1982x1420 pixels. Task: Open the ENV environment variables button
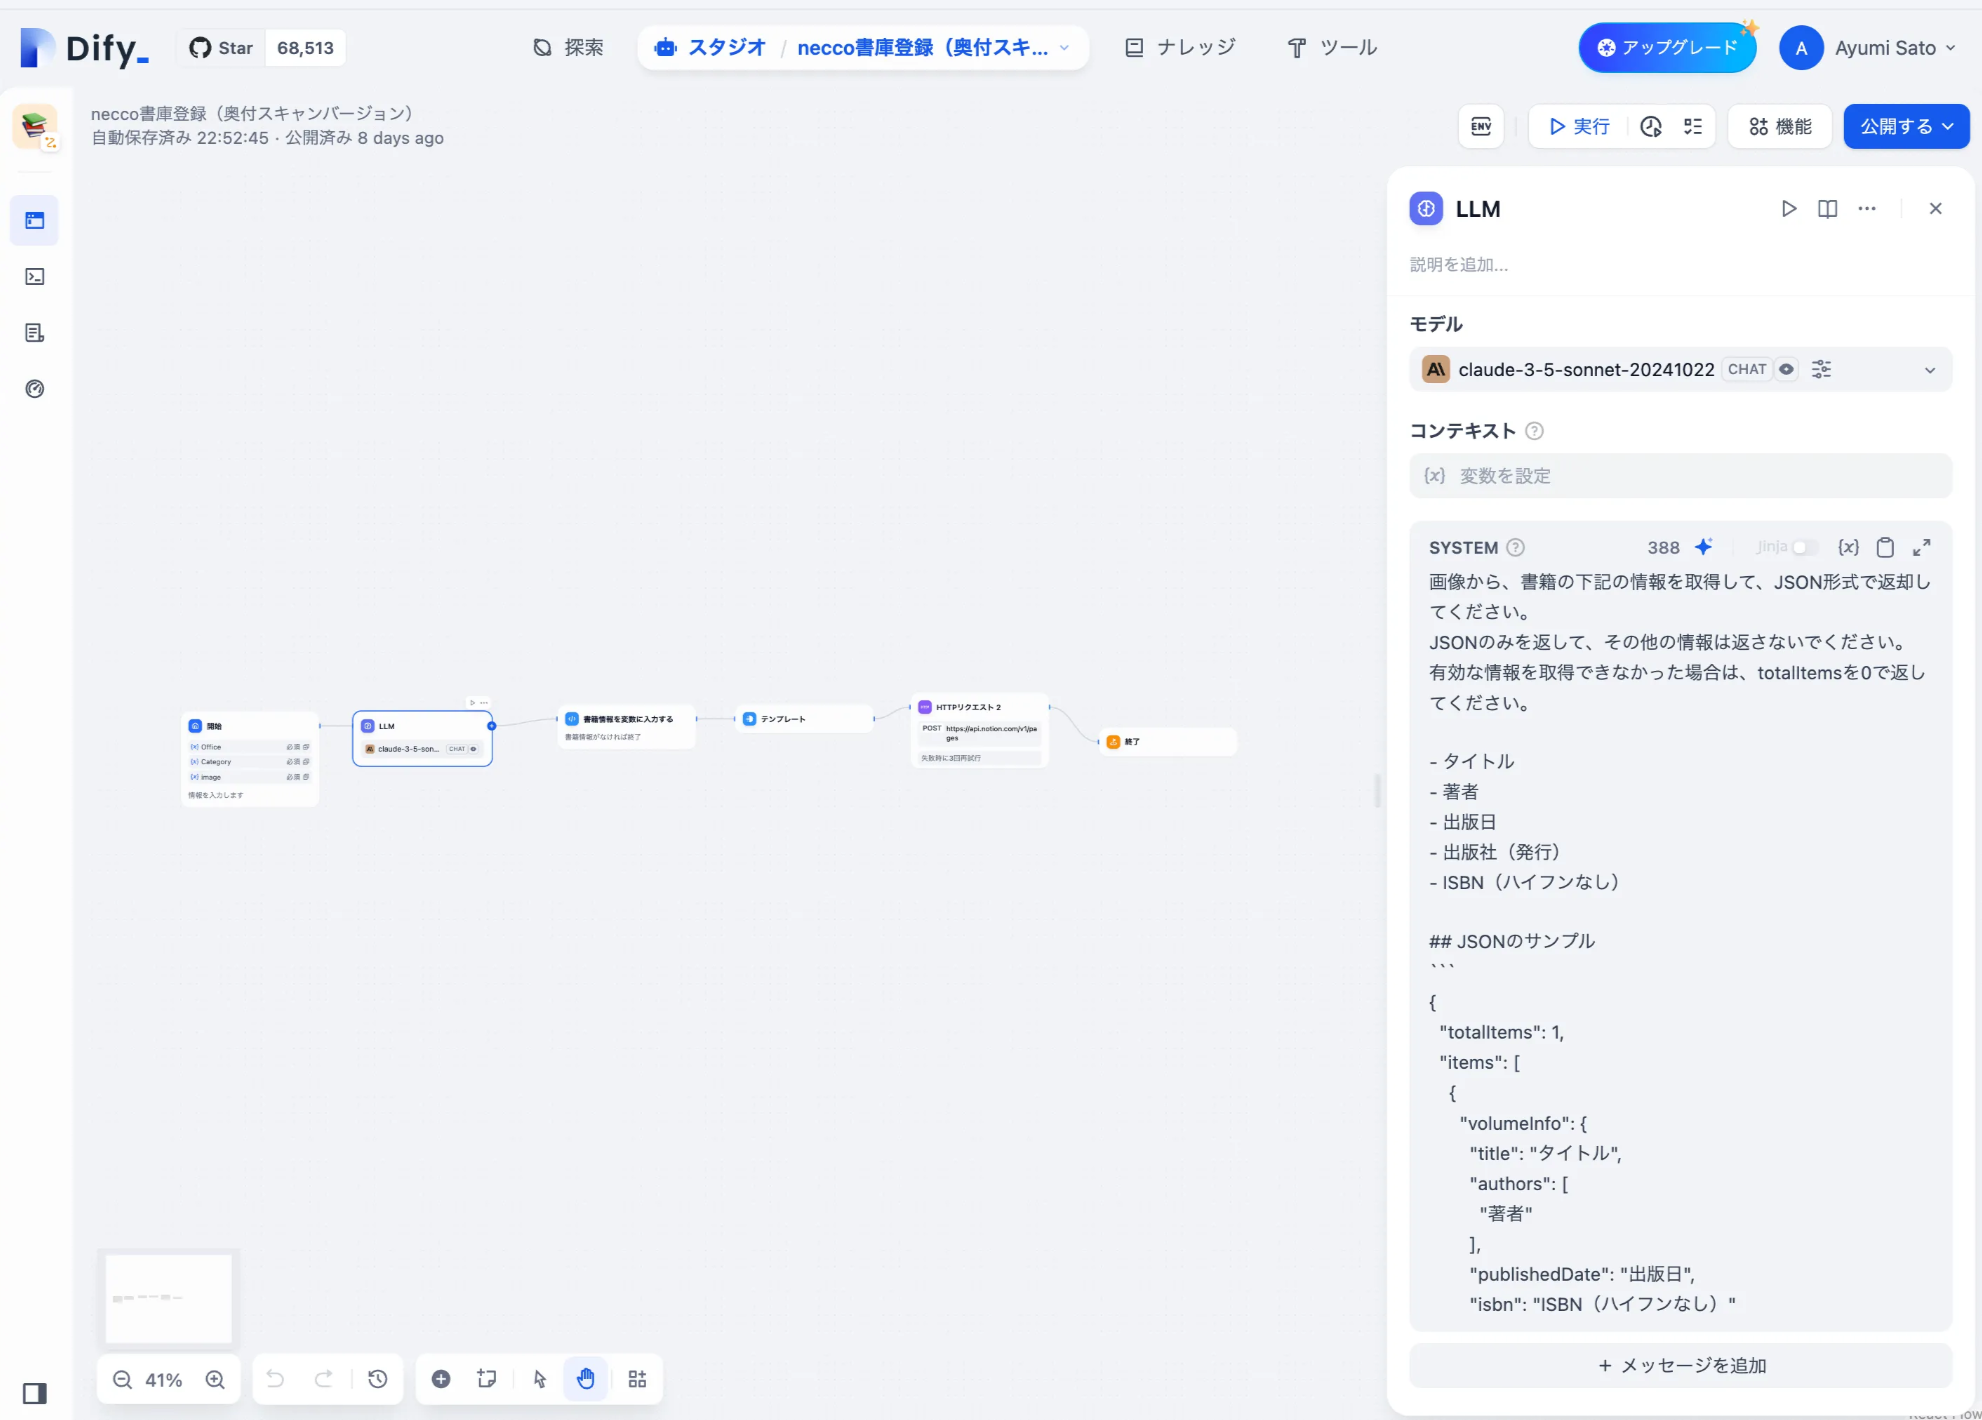tap(1481, 126)
